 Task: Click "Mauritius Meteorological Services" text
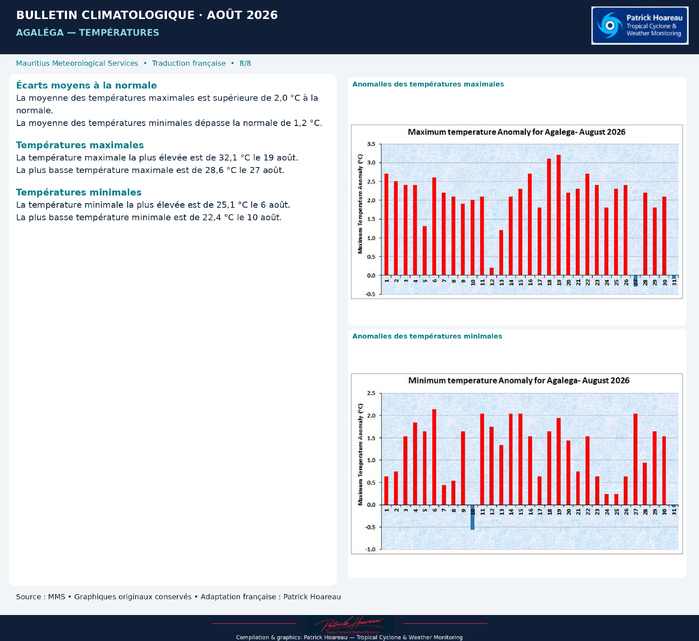[77, 63]
